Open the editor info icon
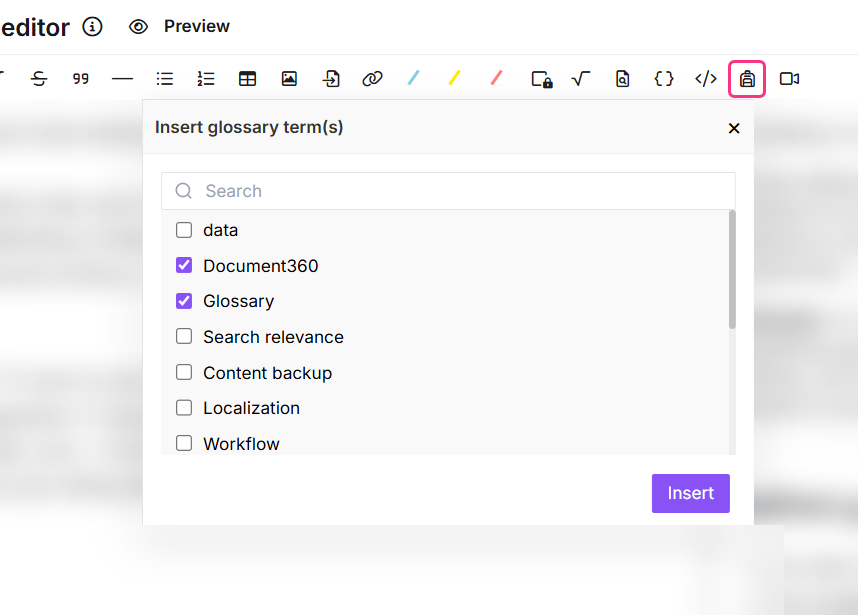The image size is (858, 615). pos(92,26)
